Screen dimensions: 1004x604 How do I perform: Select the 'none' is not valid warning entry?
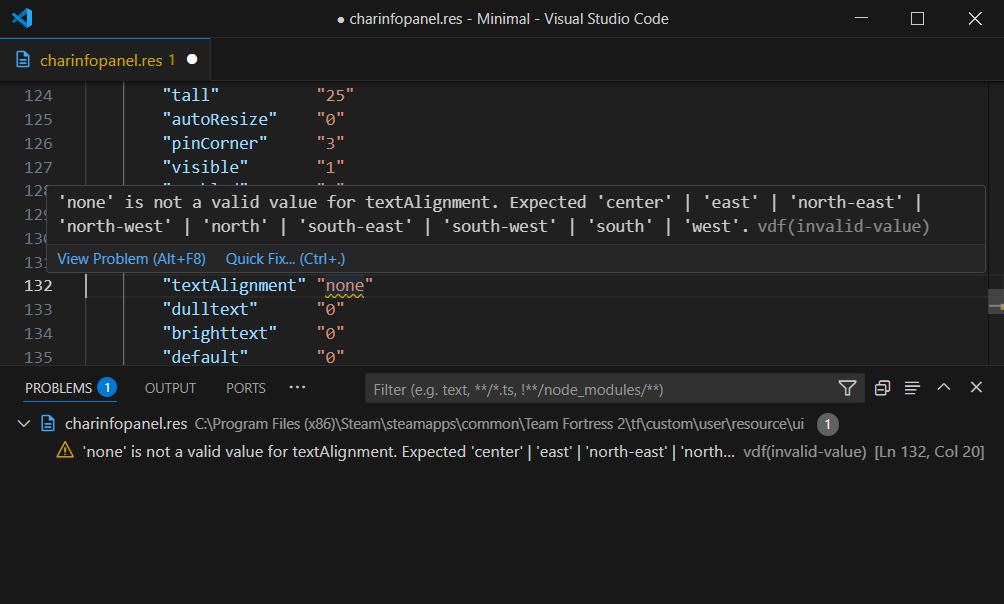coord(502,452)
